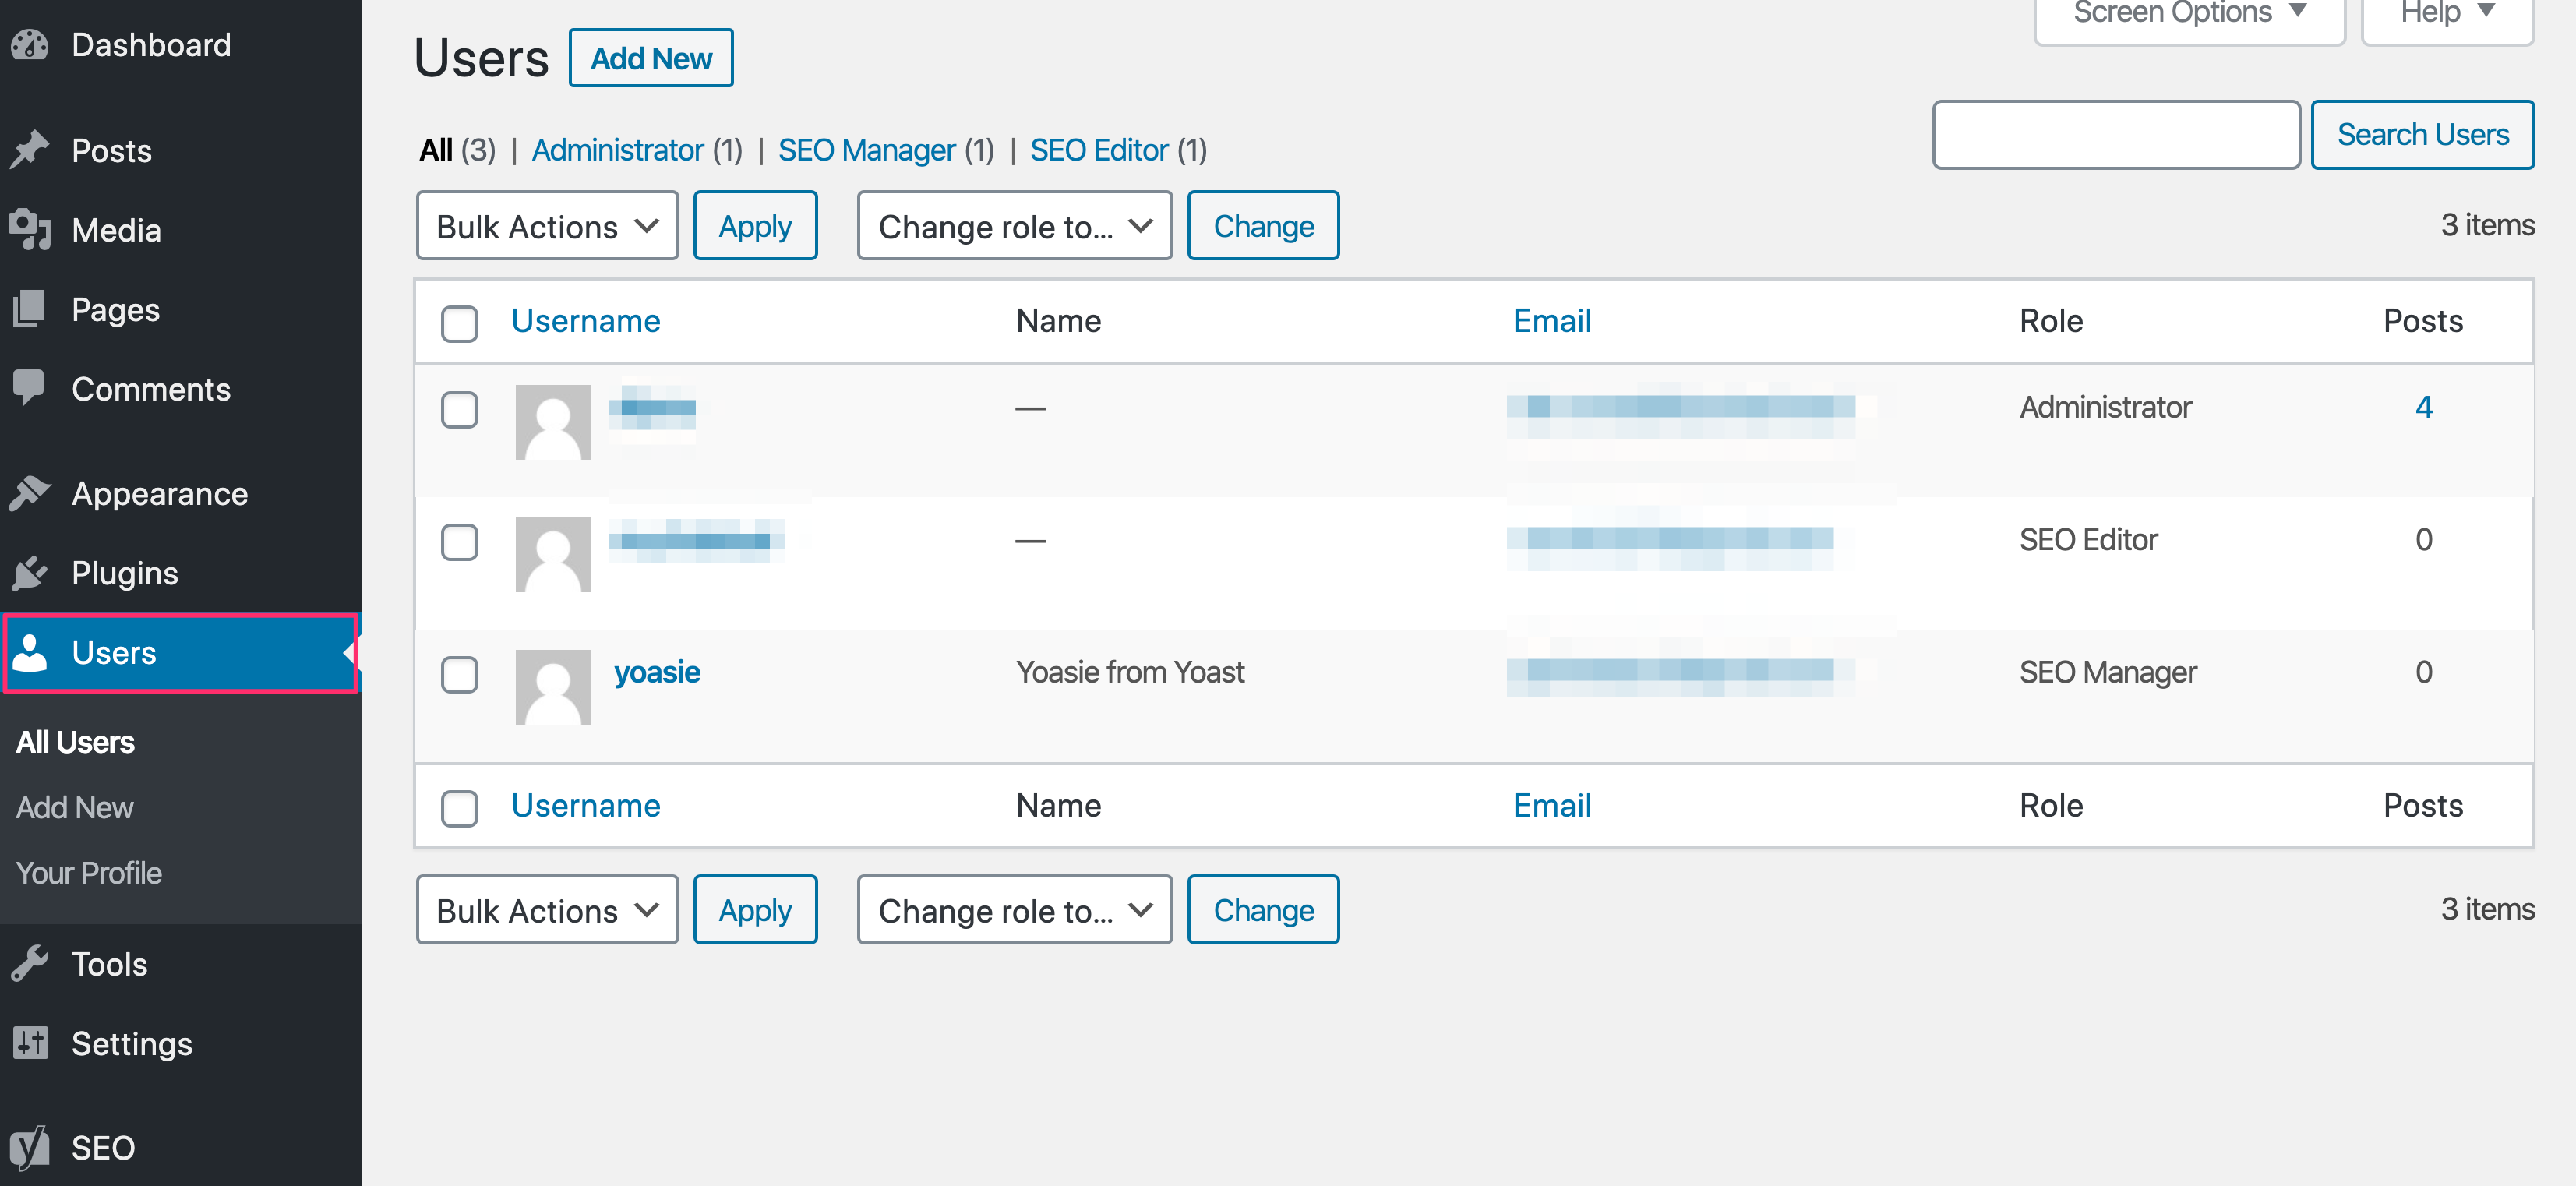The height and width of the screenshot is (1186, 2576).
Task: Open the Media icon in the sidebar
Action: coord(30,230)
